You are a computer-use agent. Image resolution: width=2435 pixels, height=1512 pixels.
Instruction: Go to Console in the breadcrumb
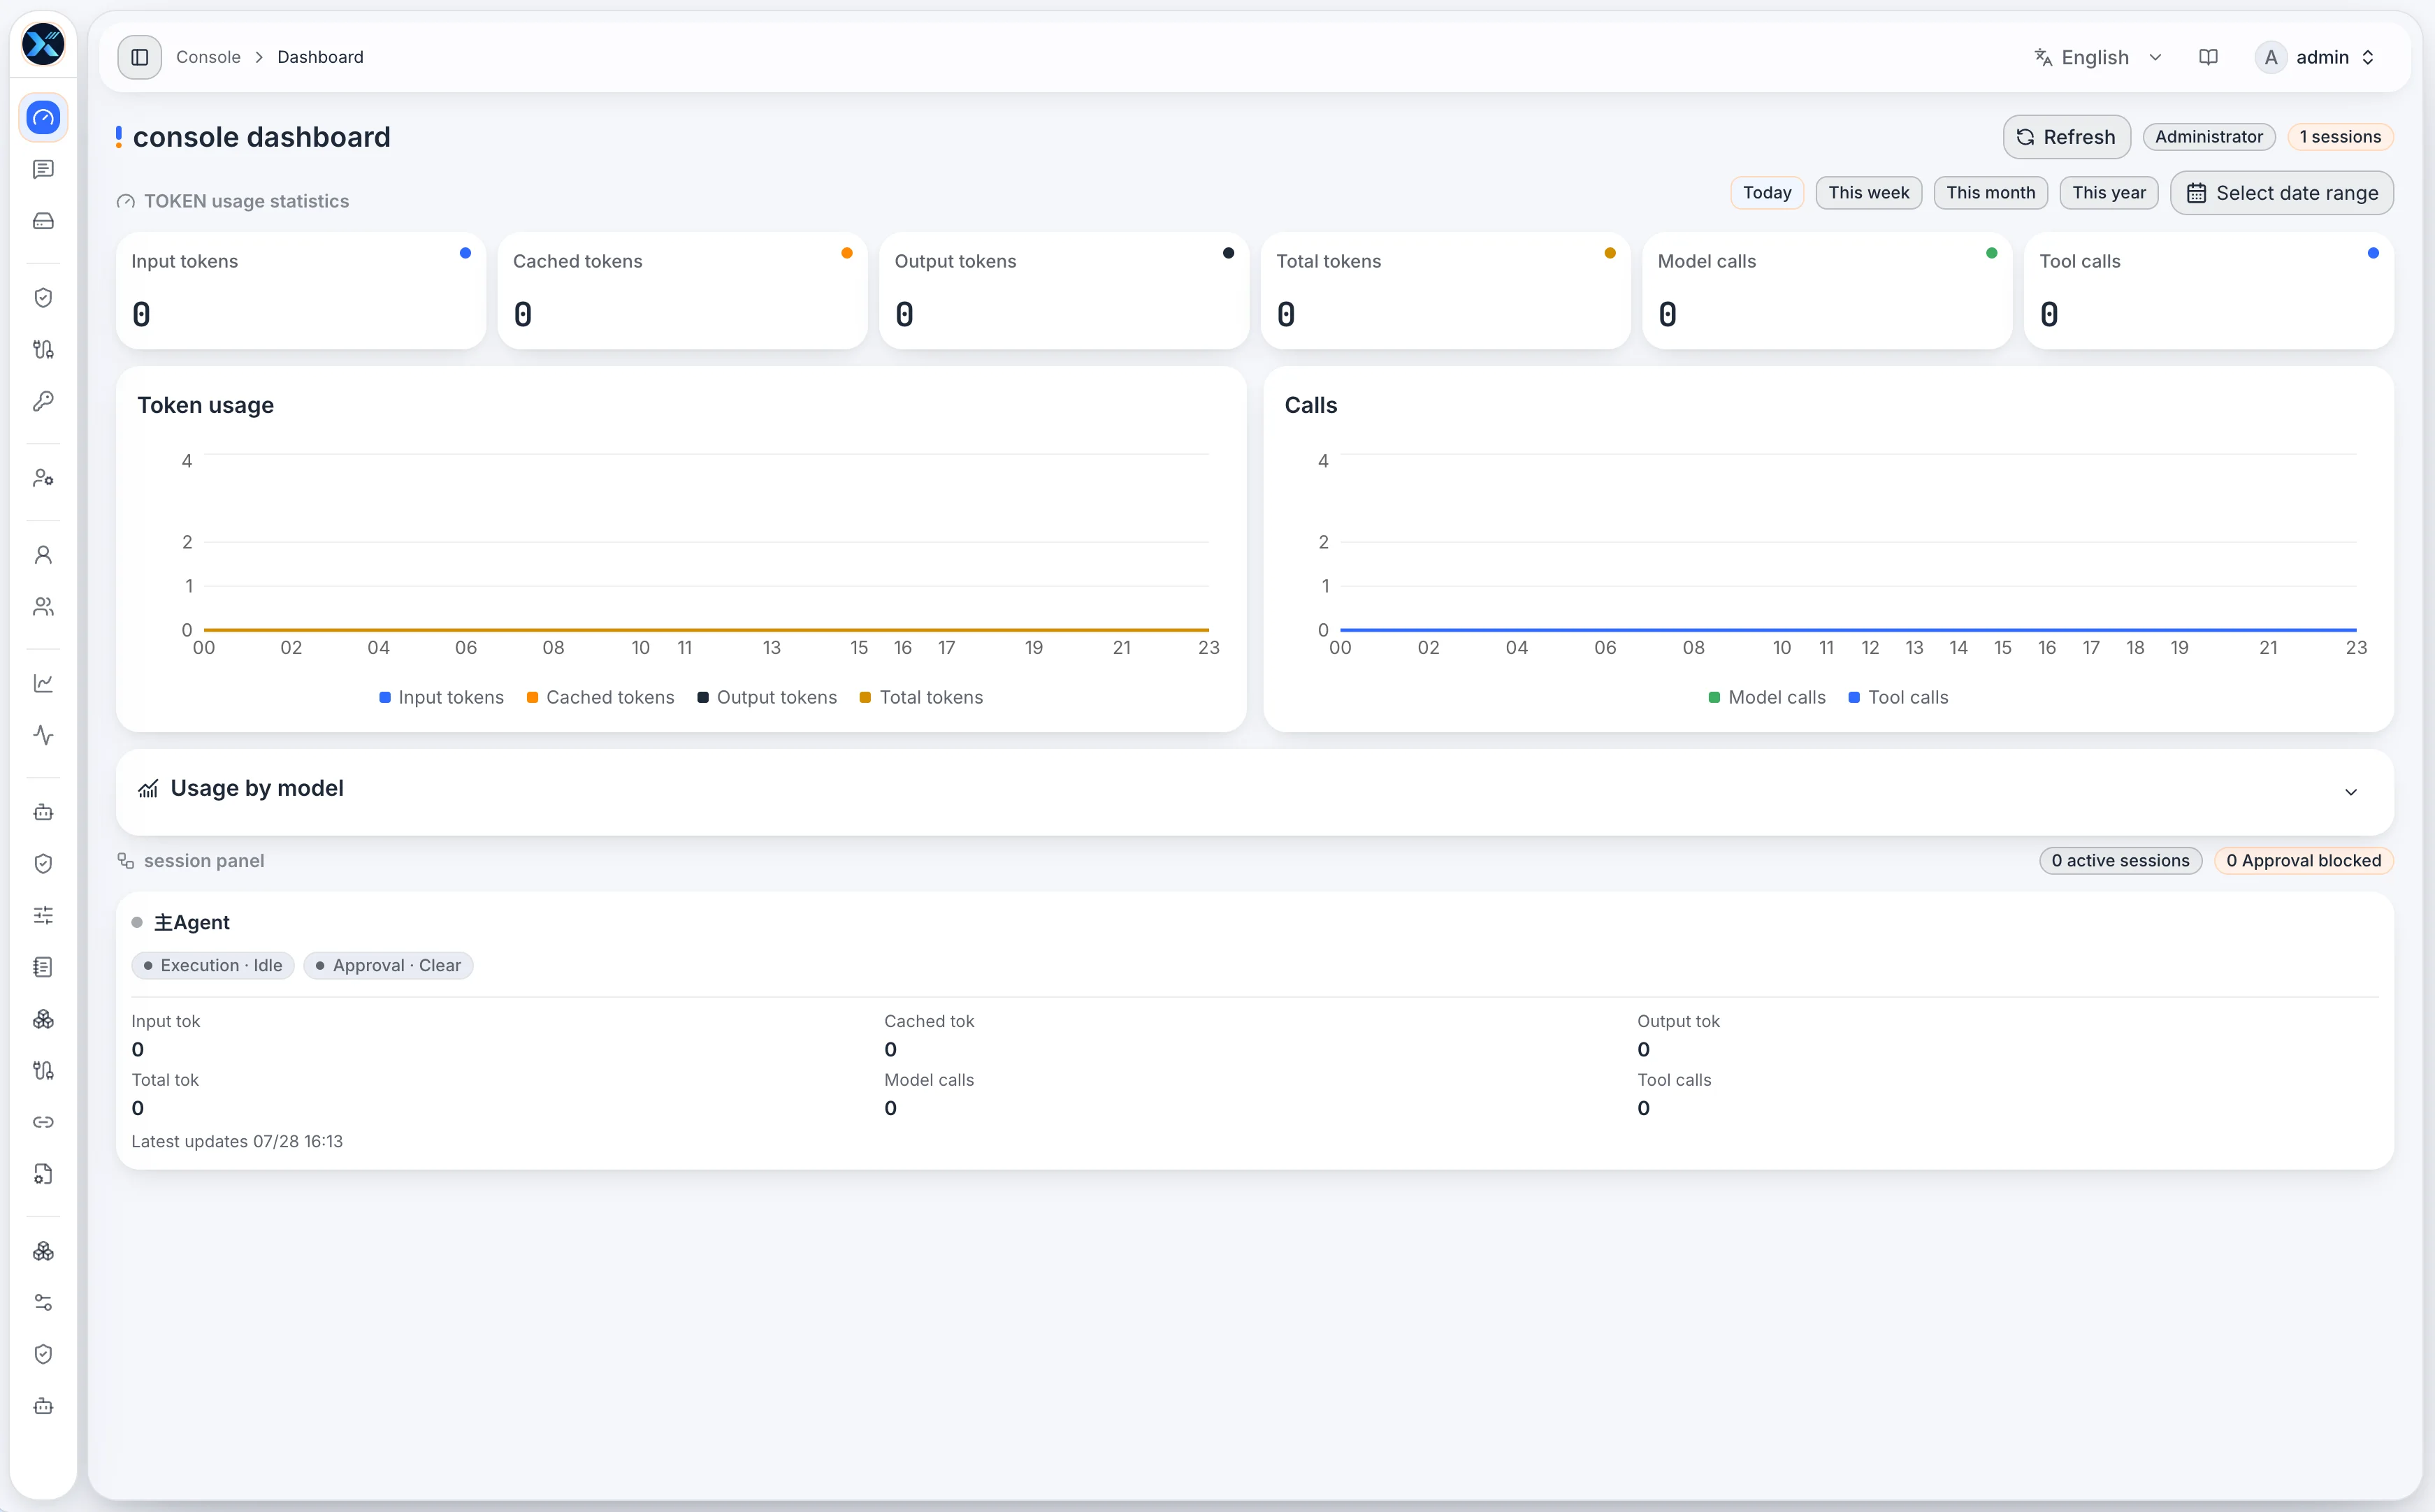[x=208, y=57]
